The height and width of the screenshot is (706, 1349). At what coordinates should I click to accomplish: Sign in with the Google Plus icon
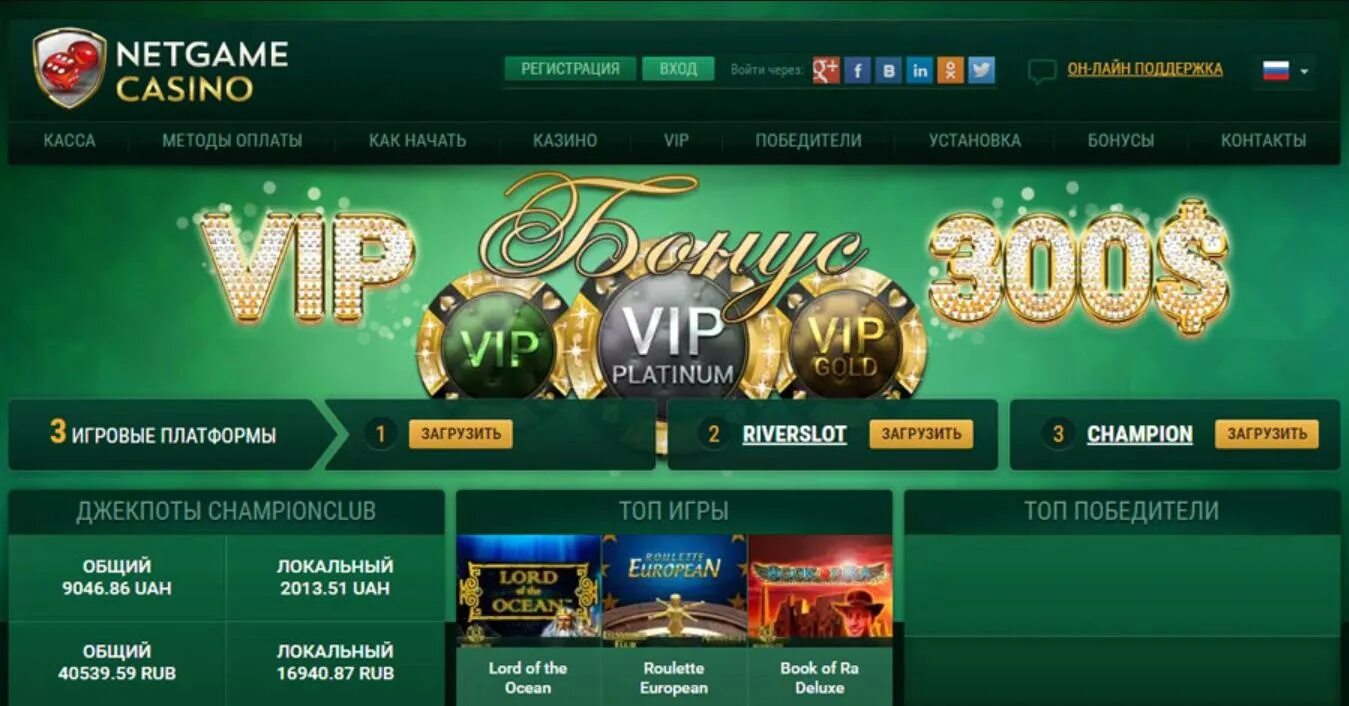[x=825, y=70]
